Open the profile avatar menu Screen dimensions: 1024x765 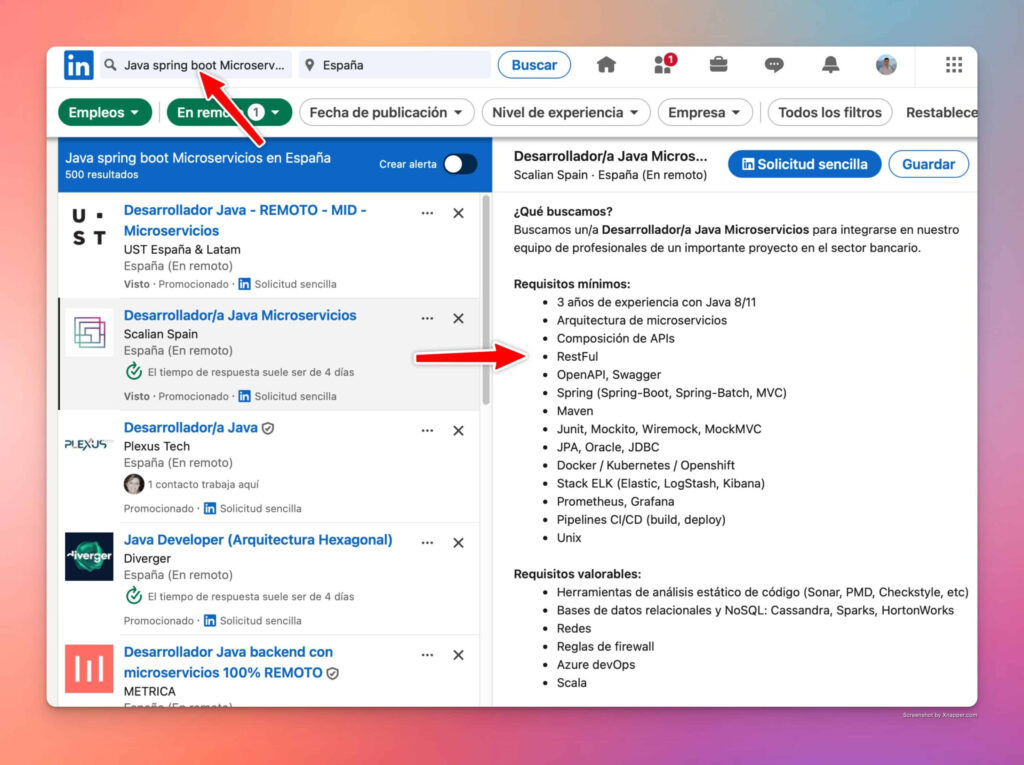(886, 65)
